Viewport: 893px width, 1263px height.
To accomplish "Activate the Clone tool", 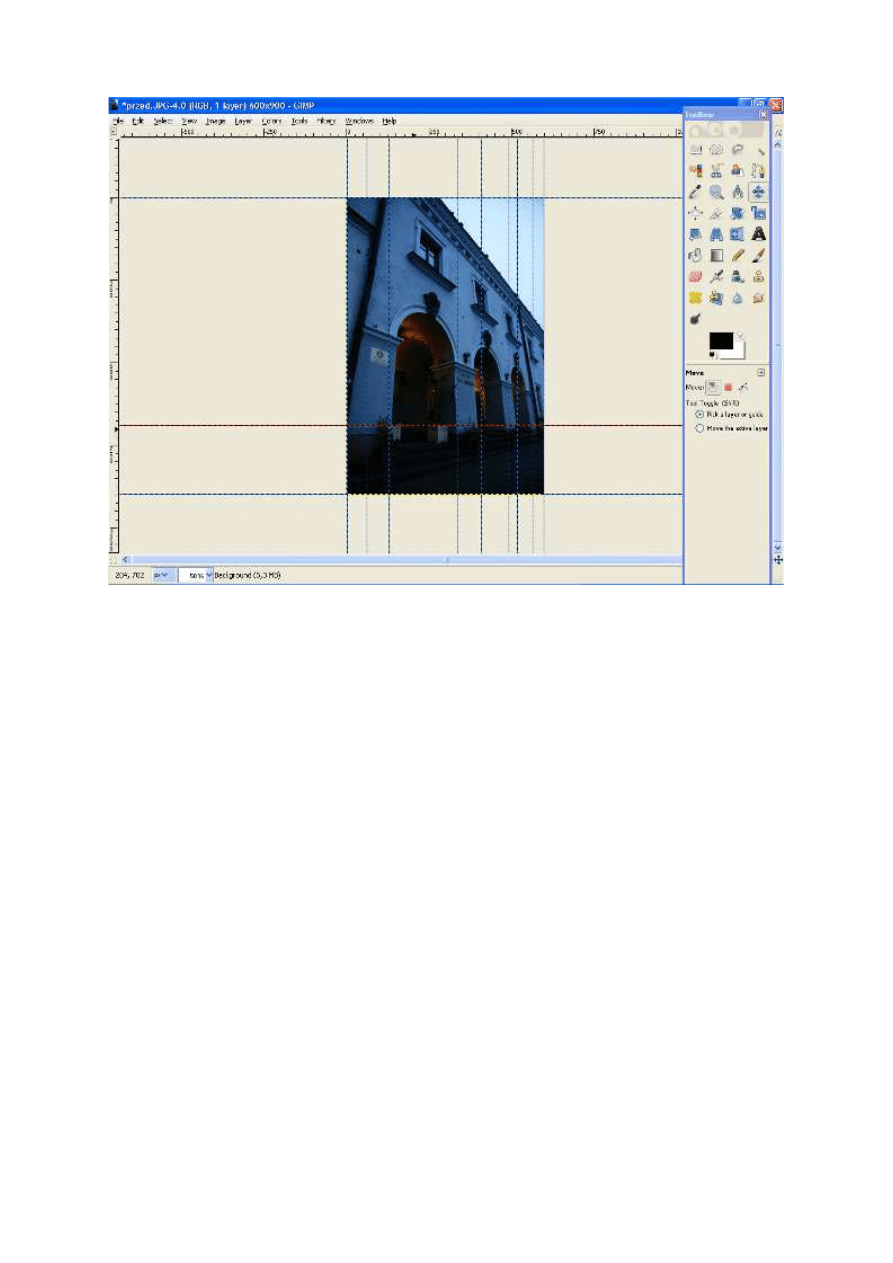I will [x=759, y=277].
